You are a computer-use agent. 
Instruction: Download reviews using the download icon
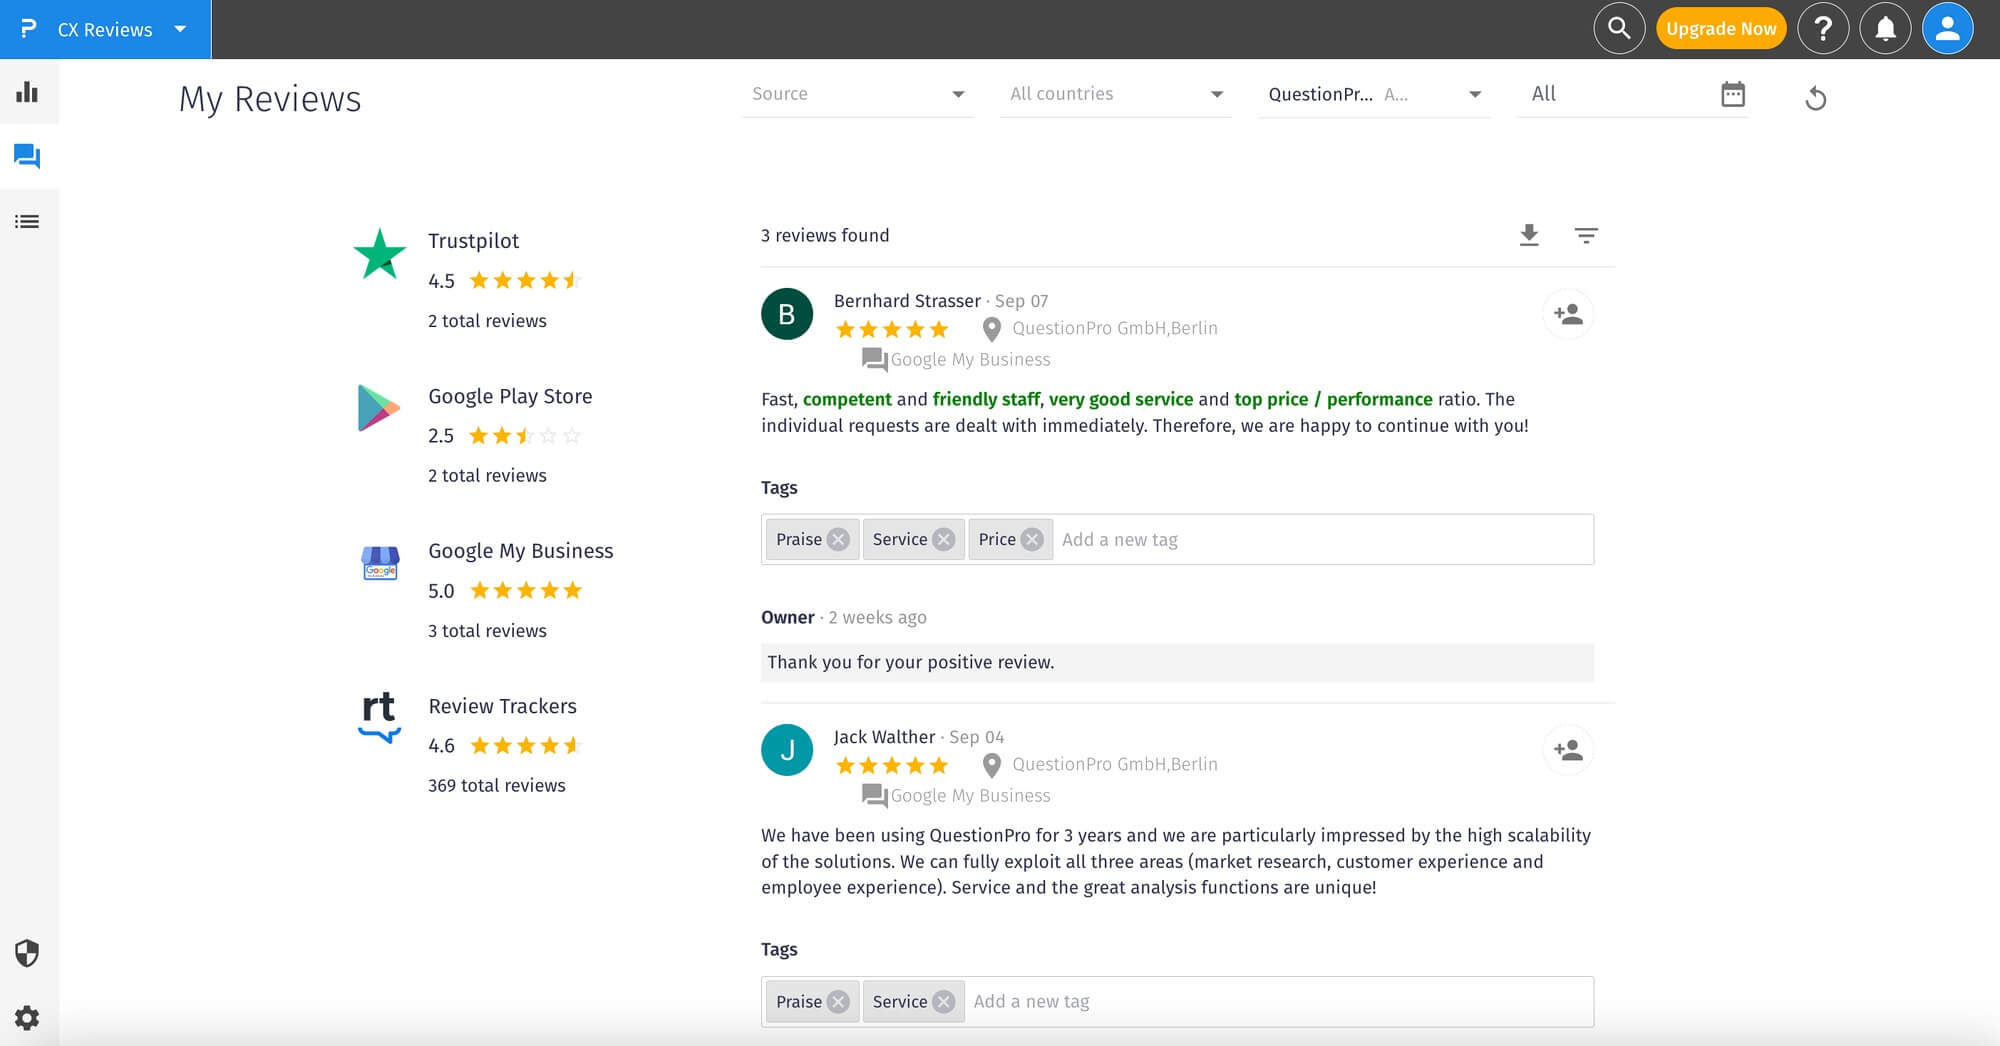tap(1529, 235)
